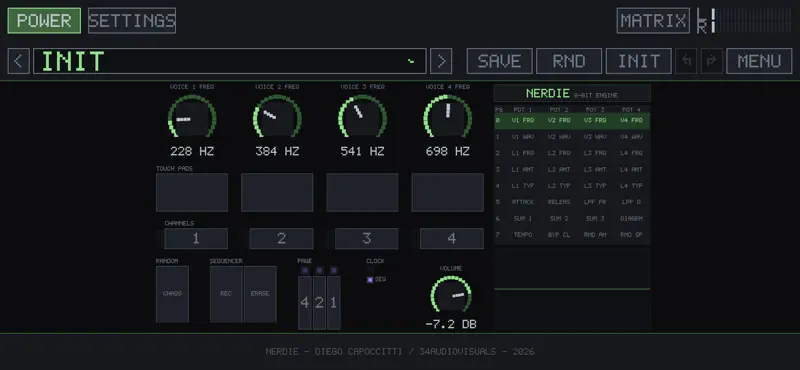Viewport: 800px width, 370px height.
Task: Select the ATTACK cell
Action: click(522, 202)
